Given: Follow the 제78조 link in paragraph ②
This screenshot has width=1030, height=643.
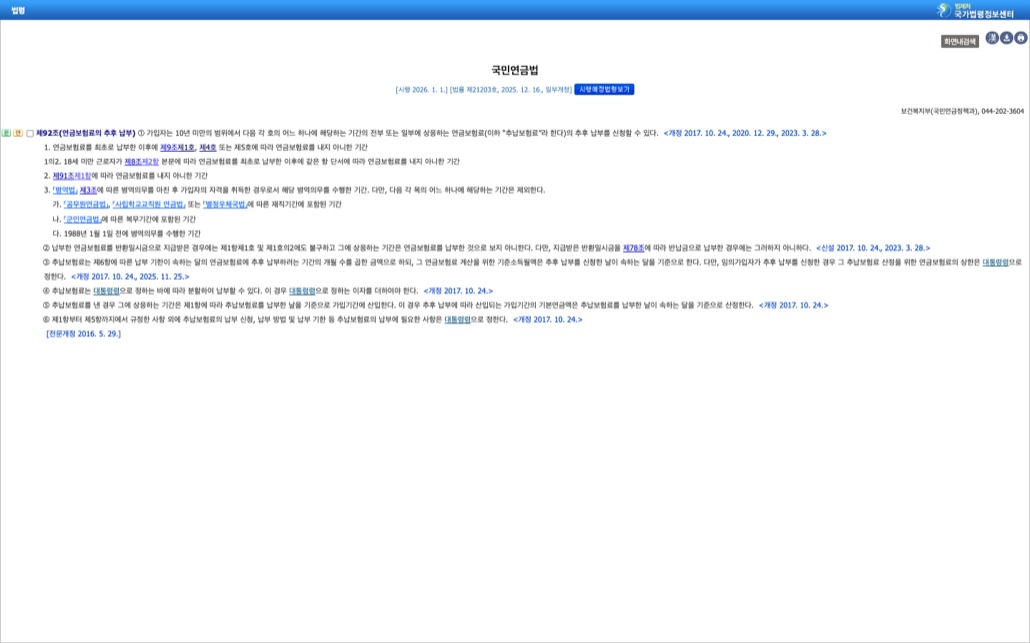Looking at the screenshot, I should tap(633, 248).
